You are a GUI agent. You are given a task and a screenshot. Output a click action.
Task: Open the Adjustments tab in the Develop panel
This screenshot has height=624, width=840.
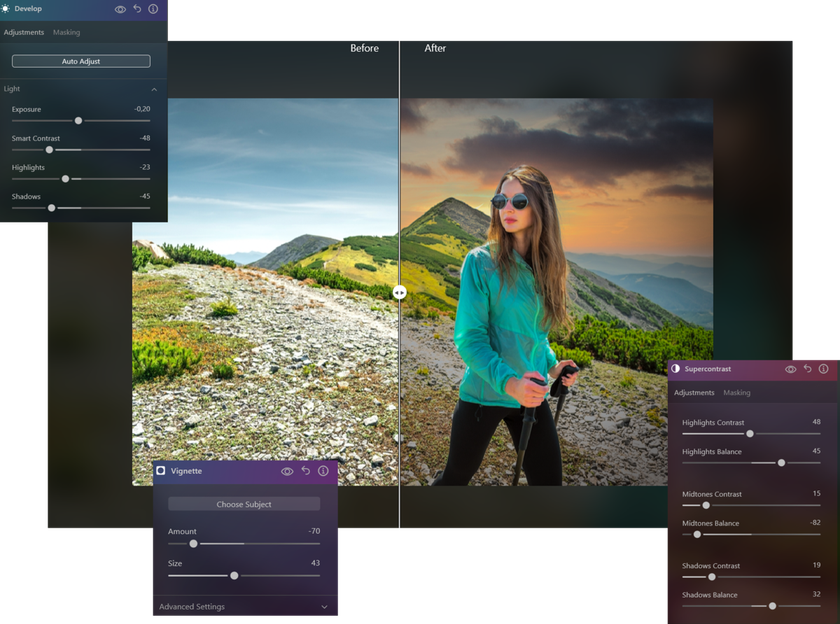coord(25,32)
